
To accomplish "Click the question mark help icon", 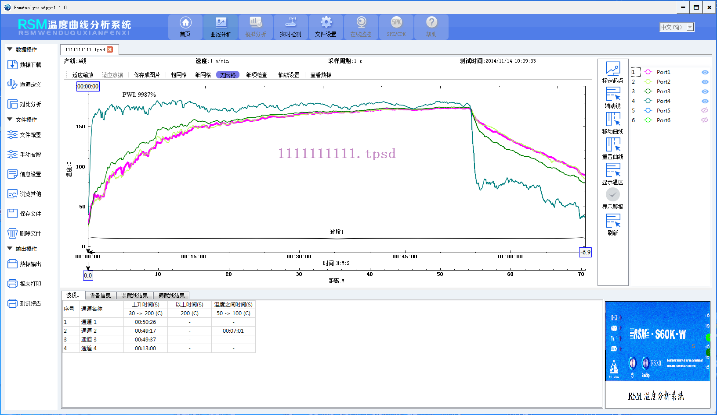I will click(432, 24).
